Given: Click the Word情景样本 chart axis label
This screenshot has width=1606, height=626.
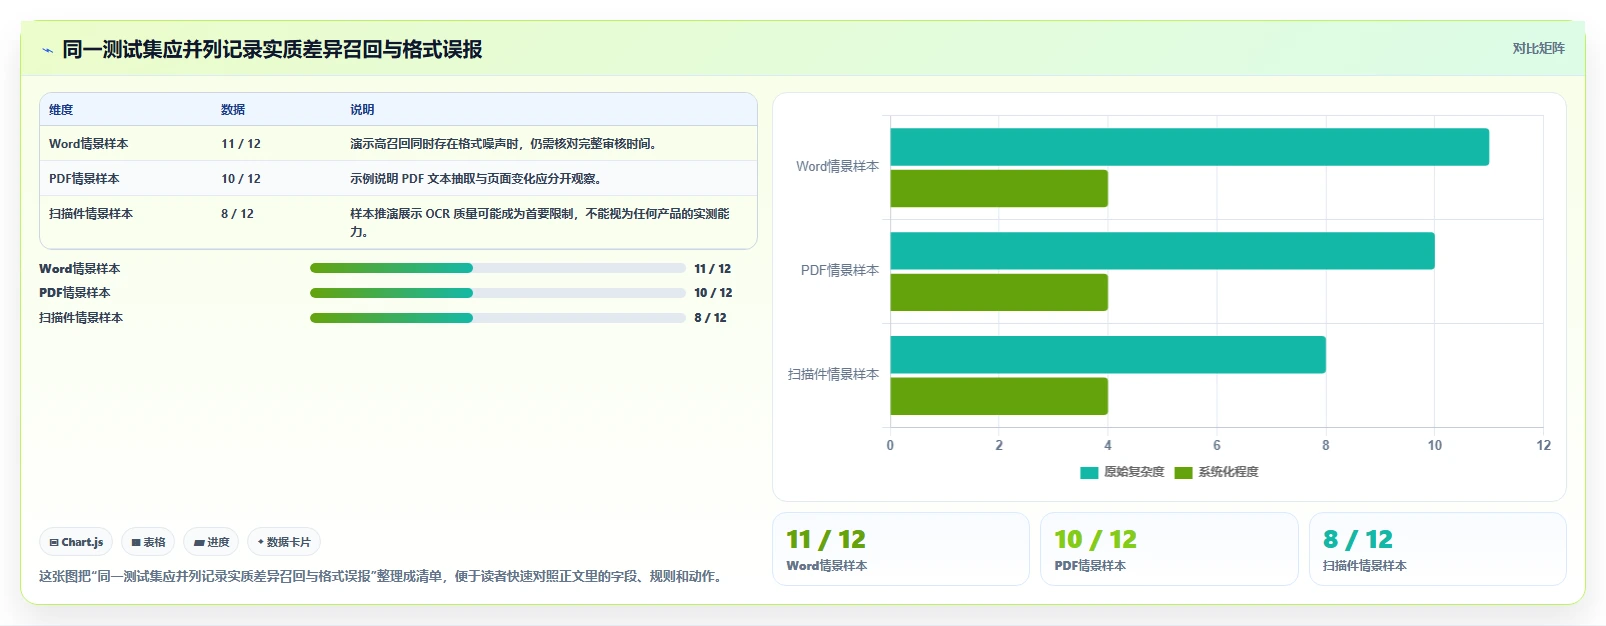Looking at the screenshot, I should [837, 167].
